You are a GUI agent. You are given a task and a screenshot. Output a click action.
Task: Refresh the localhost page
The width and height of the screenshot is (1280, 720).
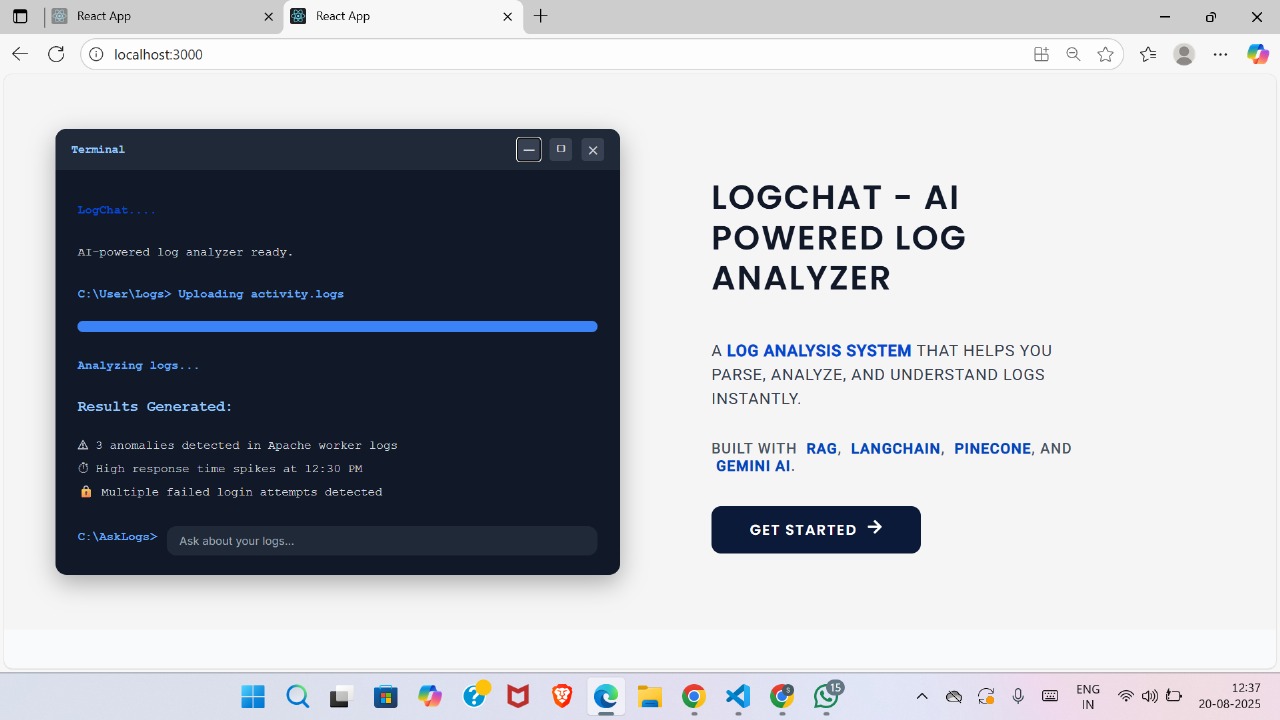(56, 54)
